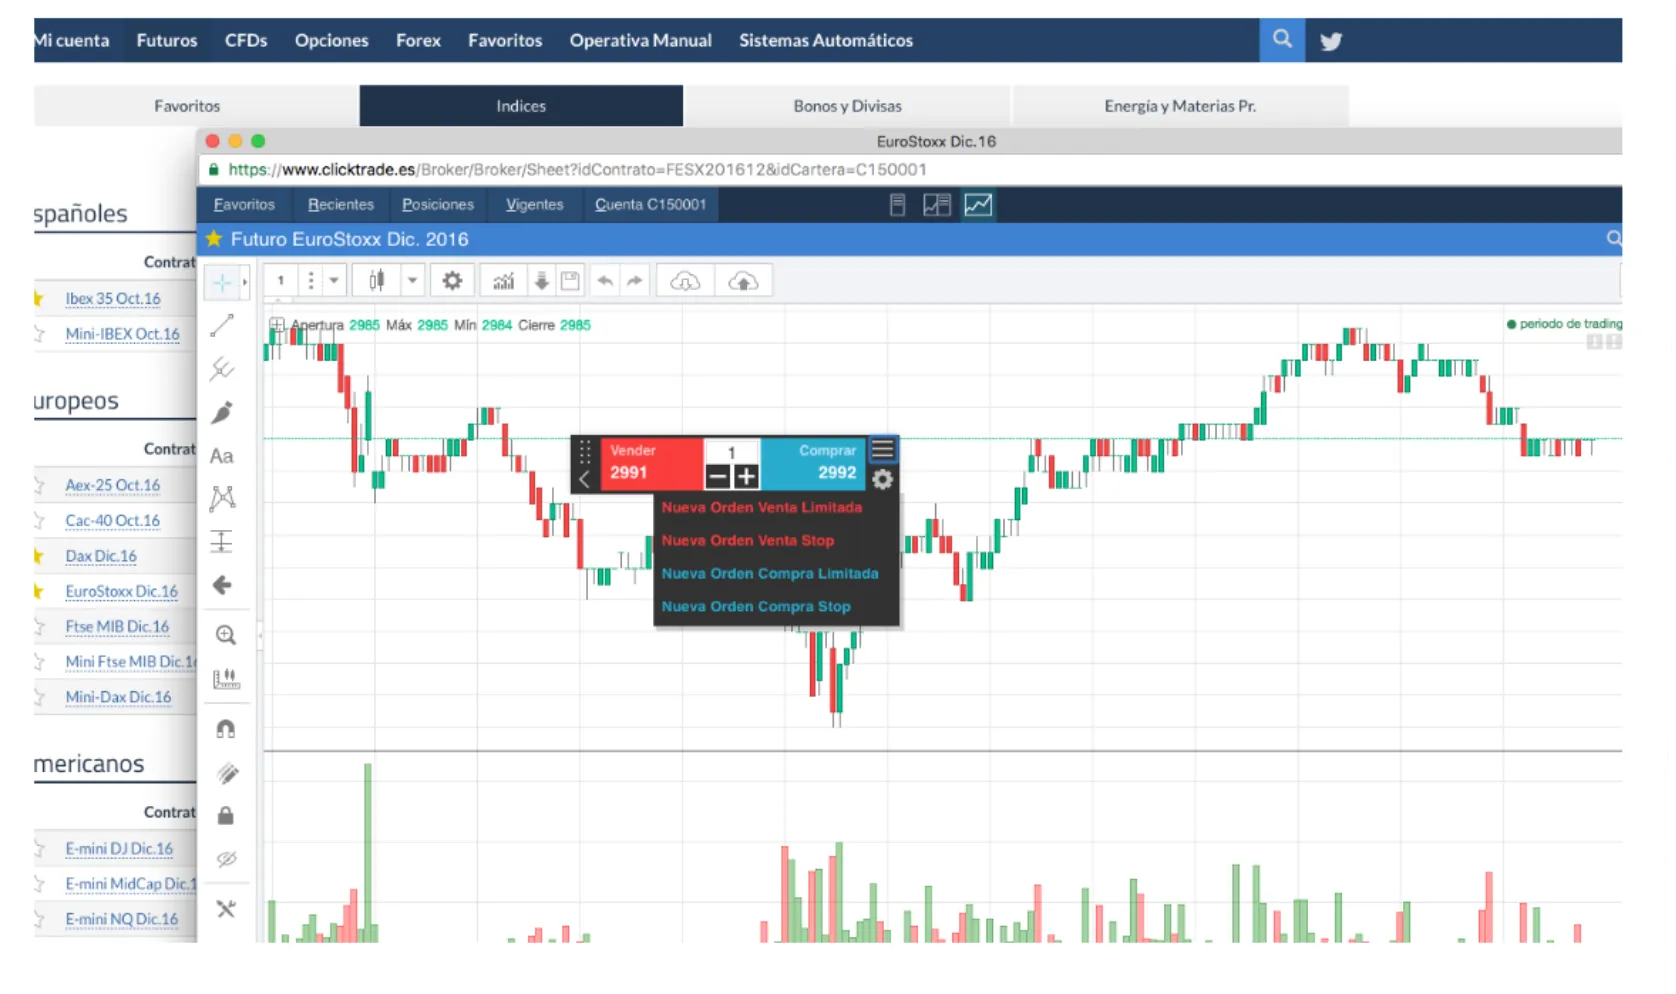The height and width of the screenshot is (994, 1676).
Task: Select the trend line drawing tool
Action: [222, 325]
